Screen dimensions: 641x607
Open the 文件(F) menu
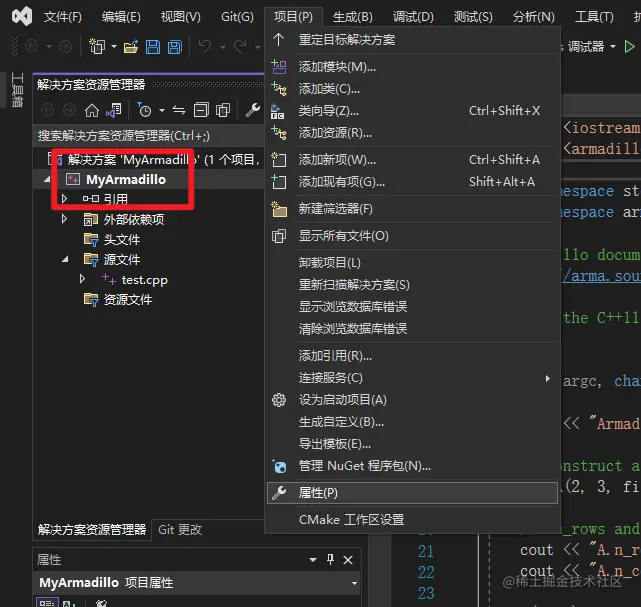coord(63,17)
